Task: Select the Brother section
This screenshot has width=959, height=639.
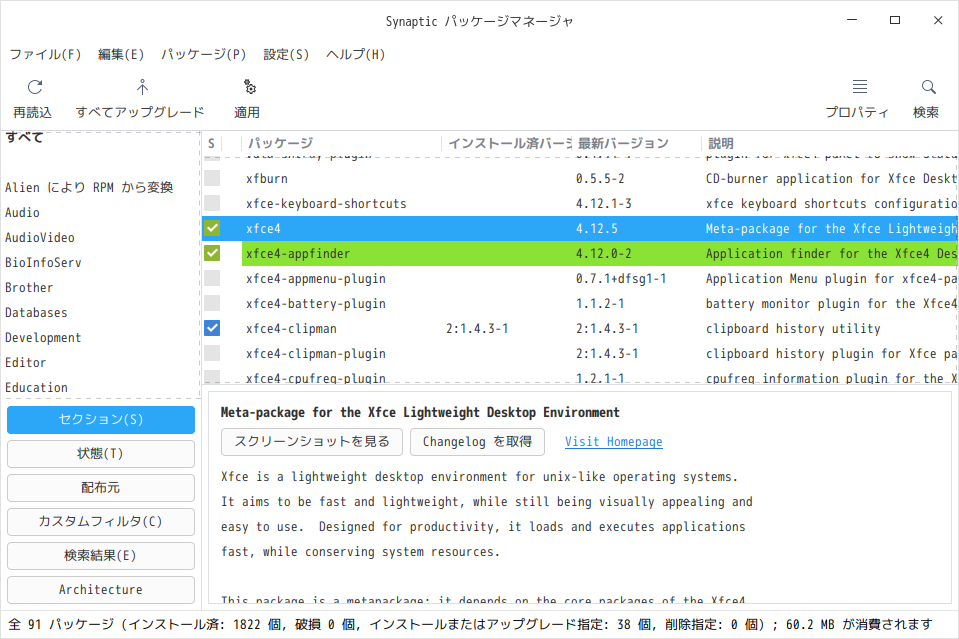Action: 29,288
